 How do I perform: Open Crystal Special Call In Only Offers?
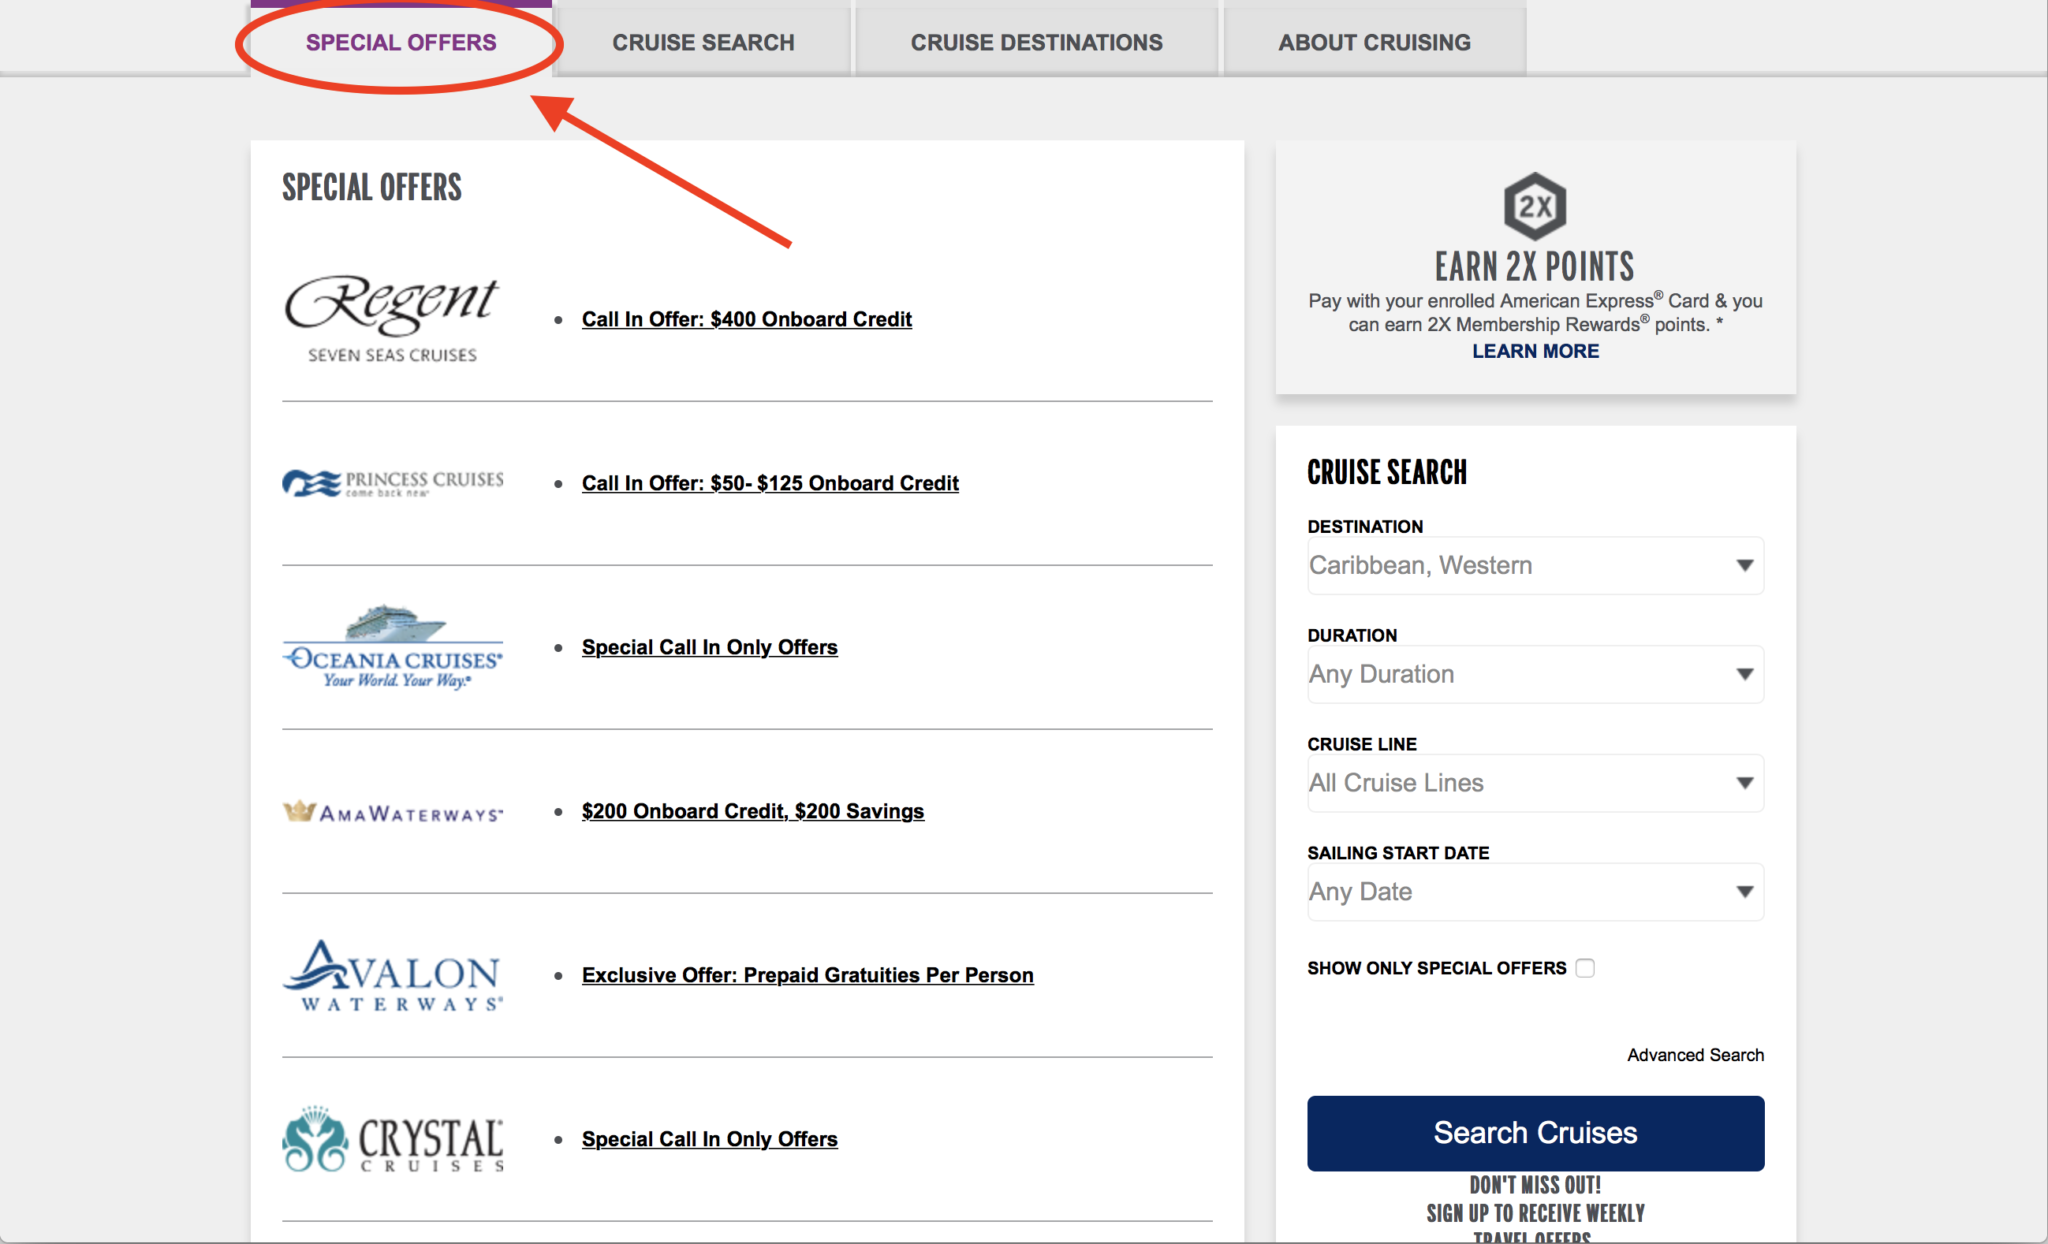point(710,1139)
